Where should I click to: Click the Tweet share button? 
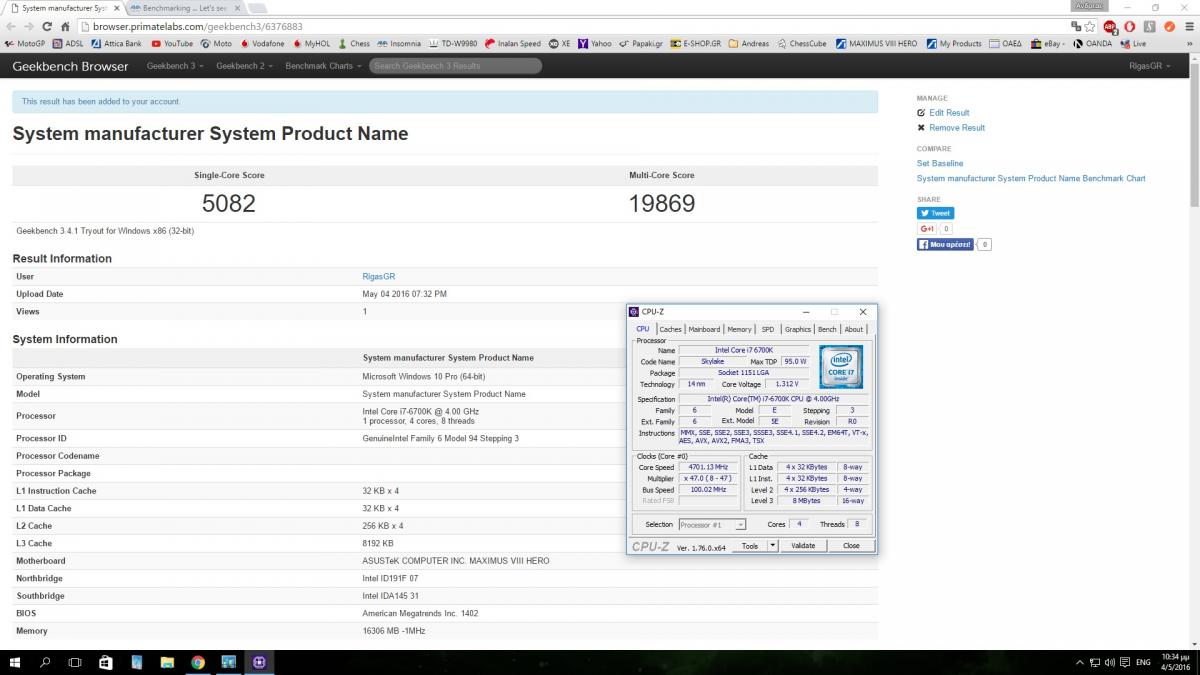tap(936, 213)
